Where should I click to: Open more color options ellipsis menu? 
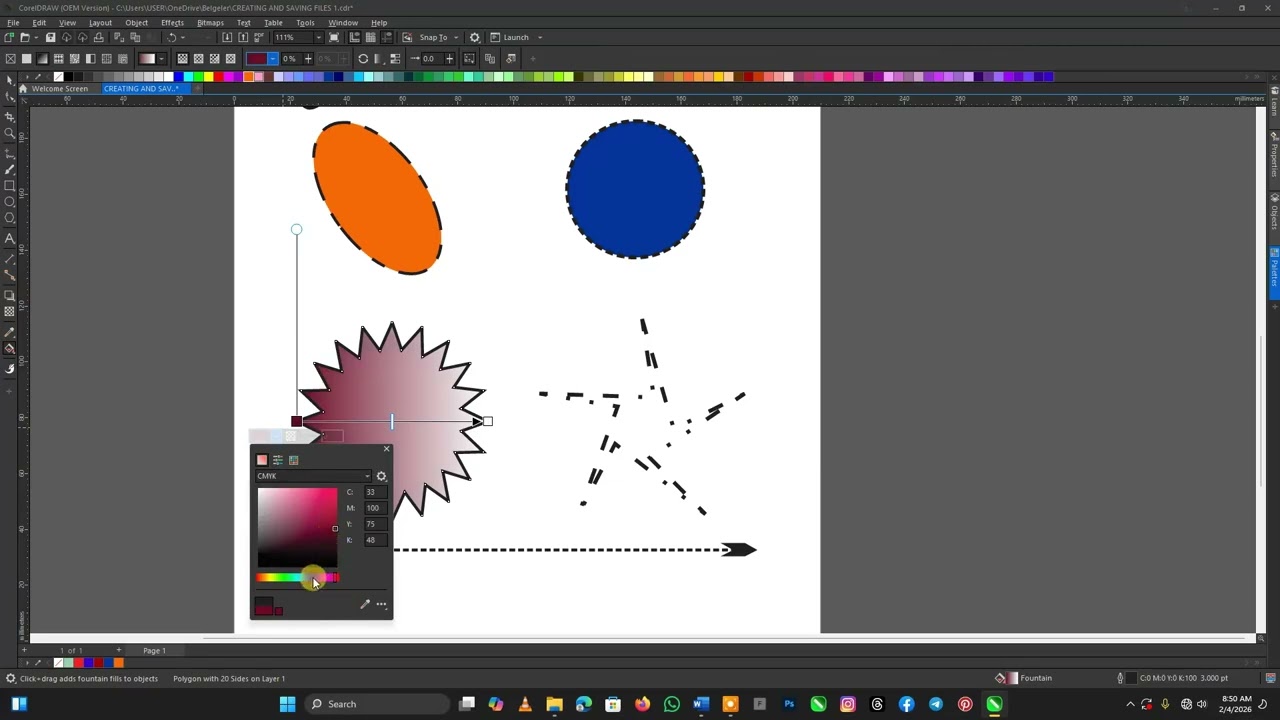pyautogui.click(x=381, y=604)
